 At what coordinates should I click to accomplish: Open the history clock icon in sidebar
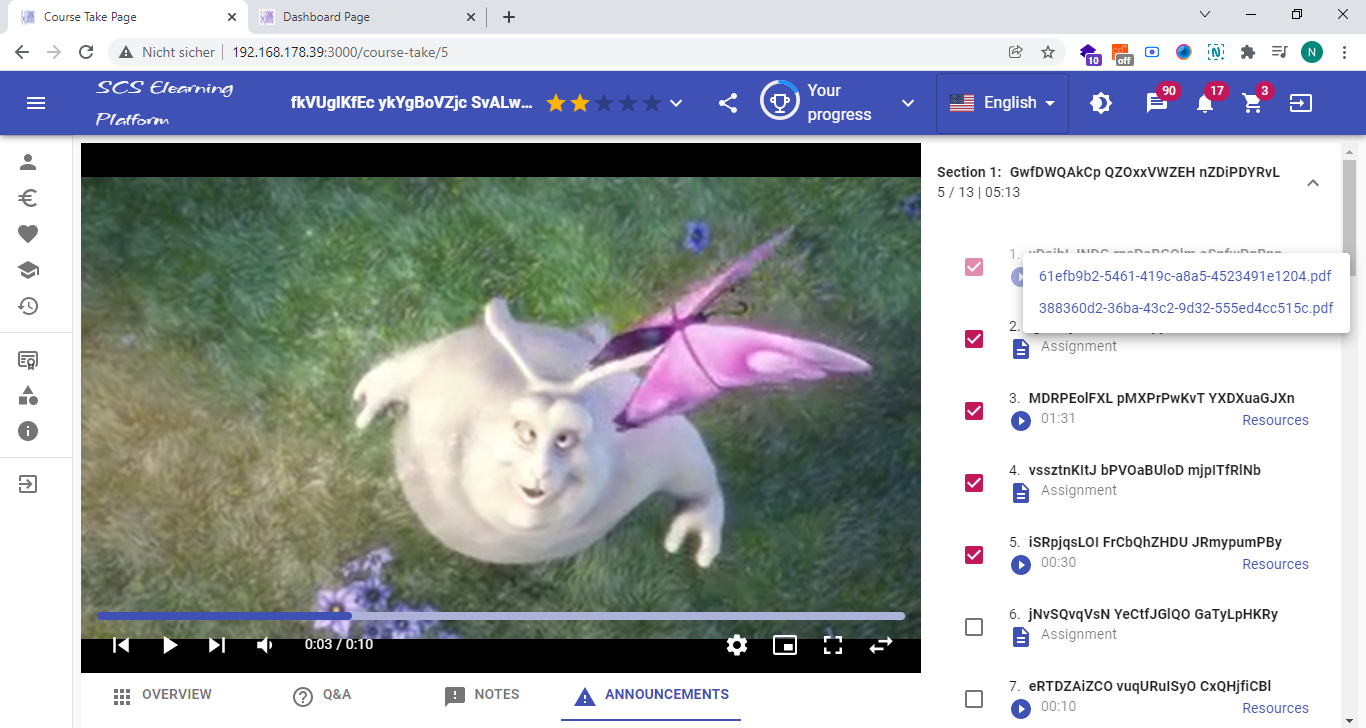28,306
